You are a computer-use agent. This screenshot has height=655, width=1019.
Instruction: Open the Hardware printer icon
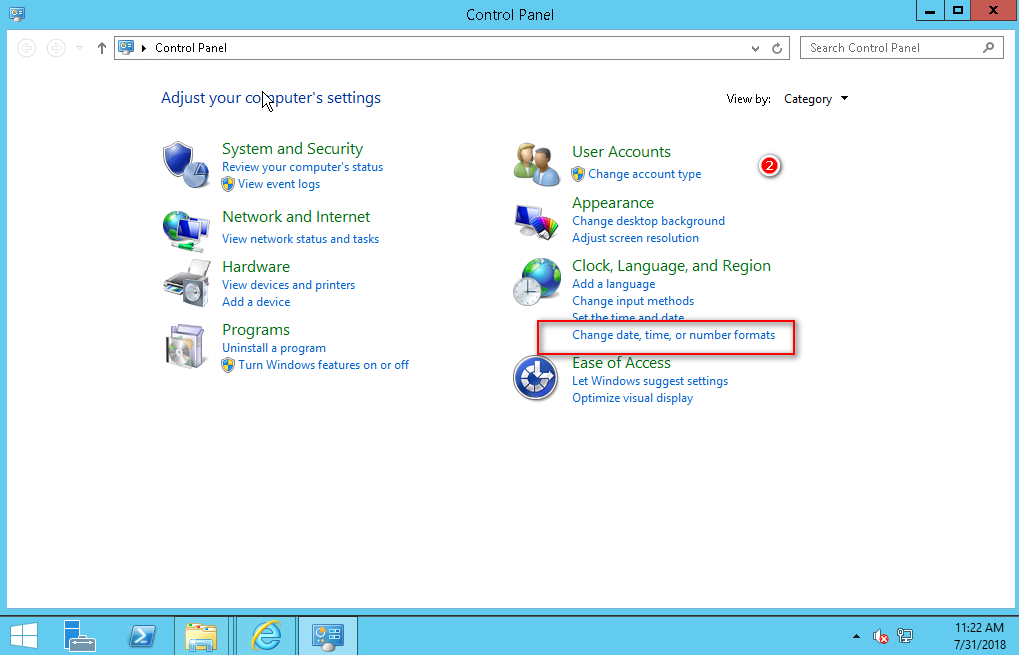pos(185,283)
